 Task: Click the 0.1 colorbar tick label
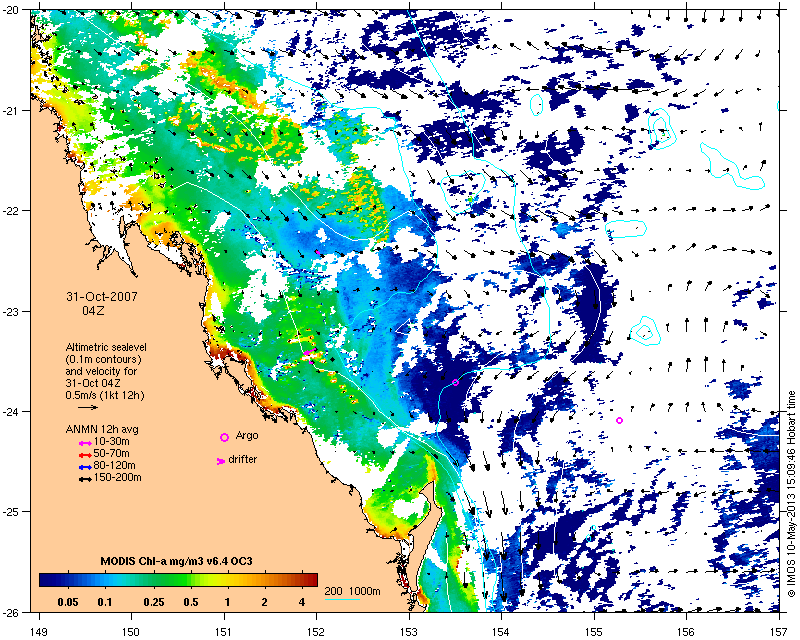(105, 602)
